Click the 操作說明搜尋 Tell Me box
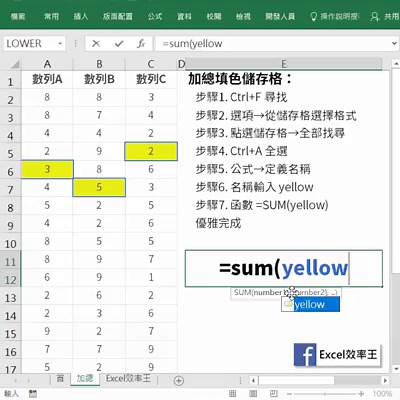Viewport: 400px width, 400px height. [334, 17]
